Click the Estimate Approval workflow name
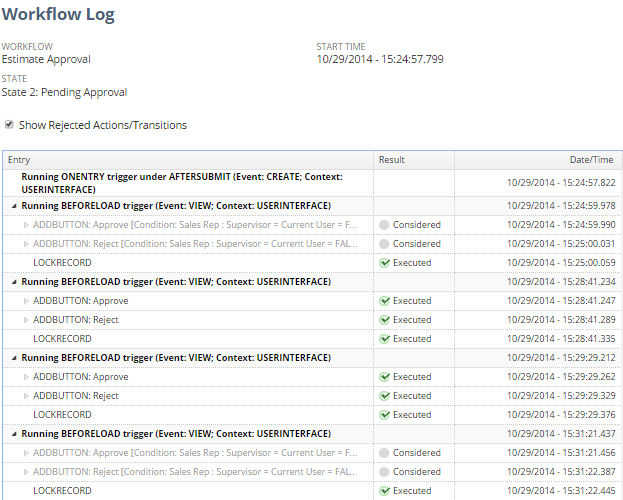Image resolution: width=623 pixels, height=500 pixels. [x=46, y=59]
